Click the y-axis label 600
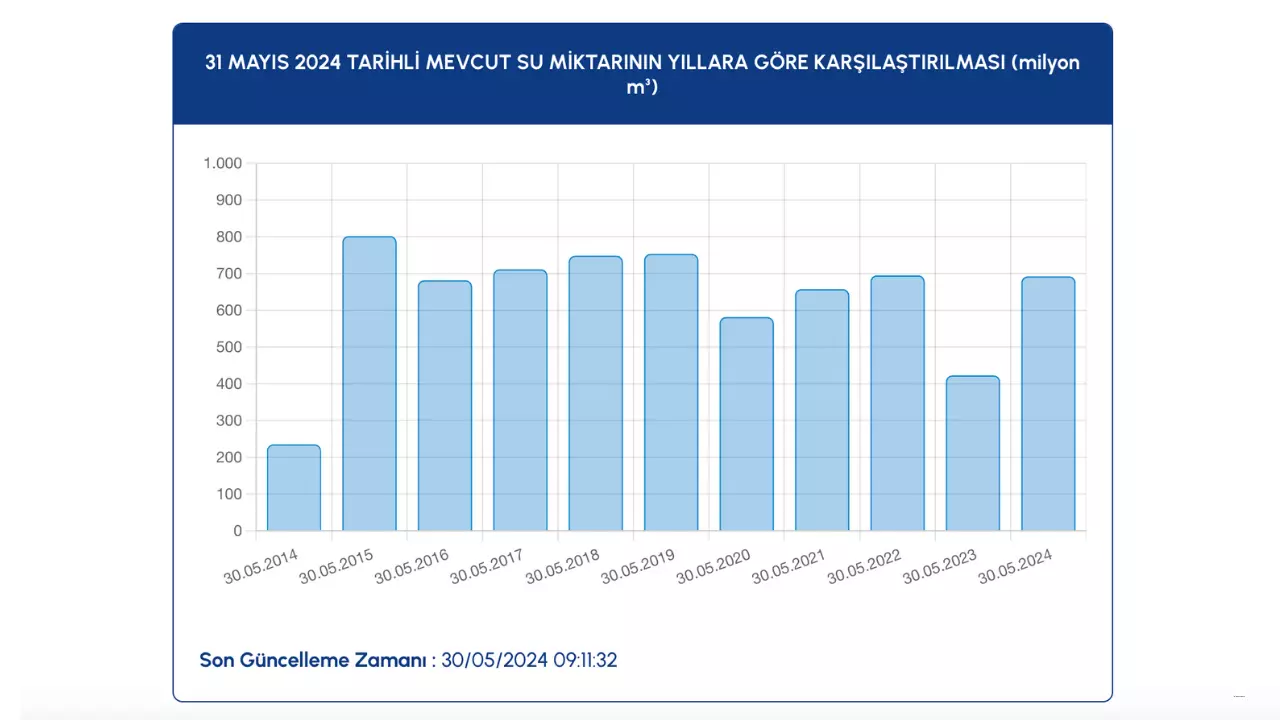This screenshot has height=720, width=1280. (230, 310)
